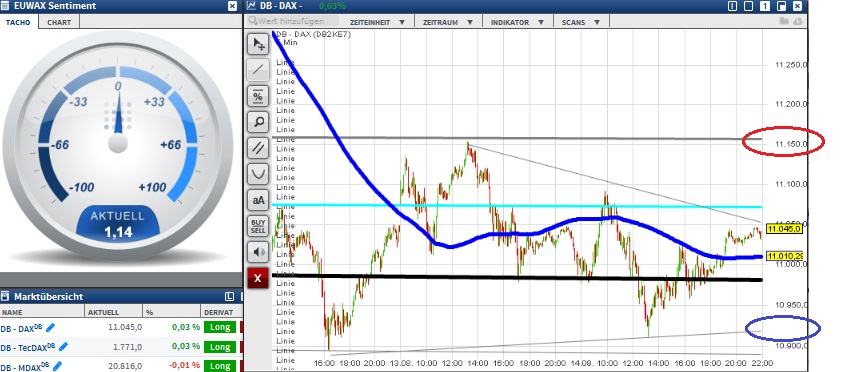Sort by the DERIVAT column header

pos(219,312)
